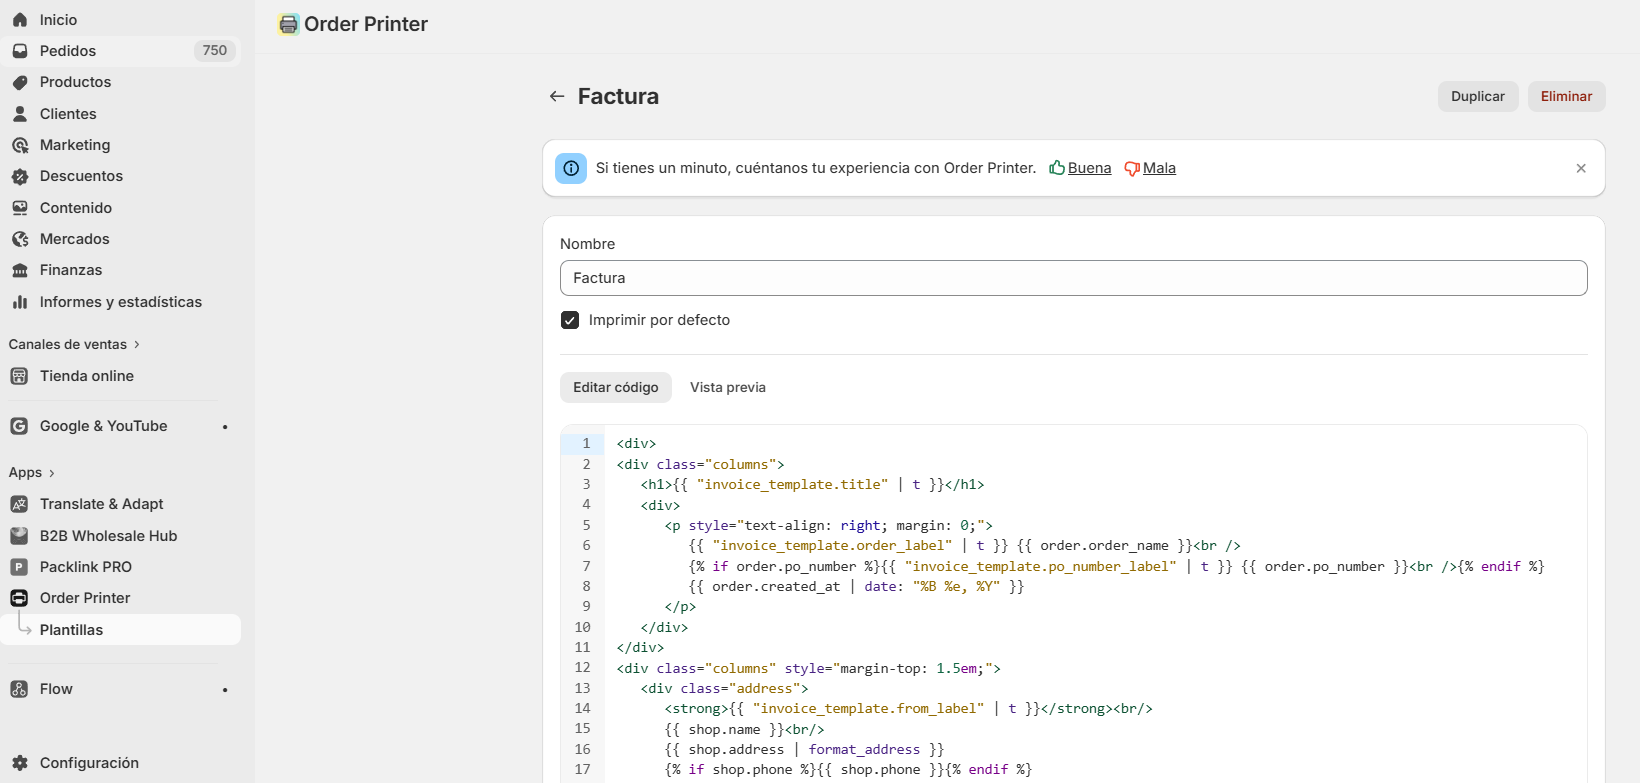1640x783 pixels.
Task: Expand the Canales de ventas section
Action: 137,345
